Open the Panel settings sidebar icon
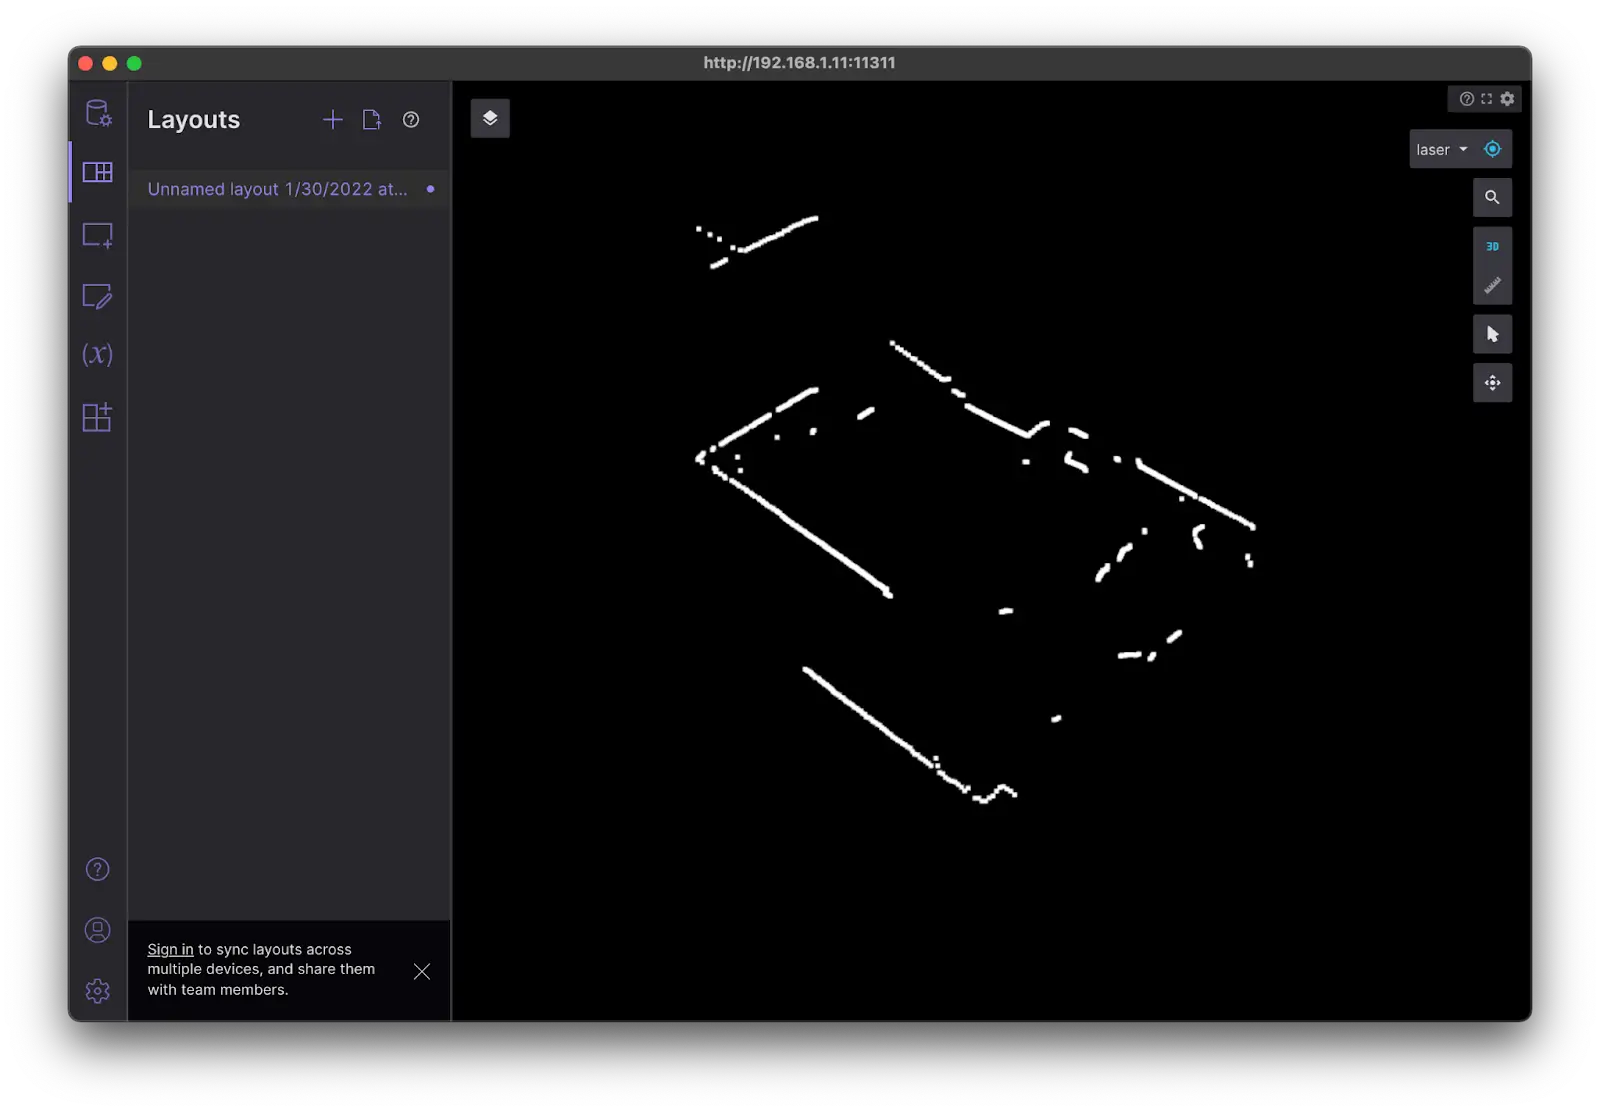The width and height of the screenshot is (1600, 1112). click(98, 296)
